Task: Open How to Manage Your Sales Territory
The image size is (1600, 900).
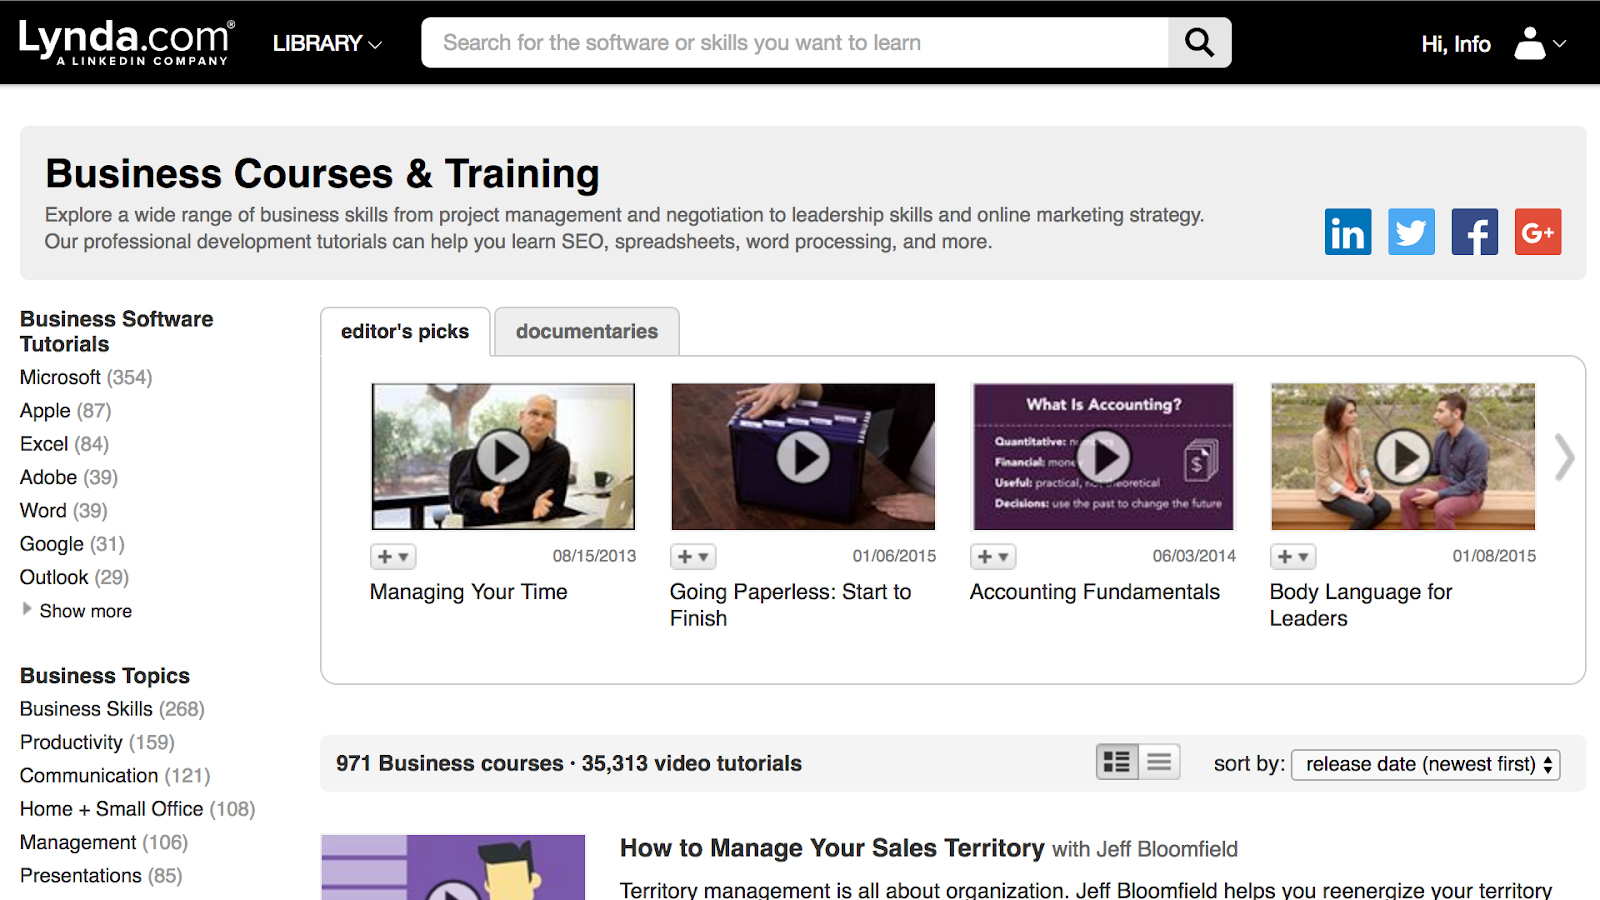Action: pos(832,848)
